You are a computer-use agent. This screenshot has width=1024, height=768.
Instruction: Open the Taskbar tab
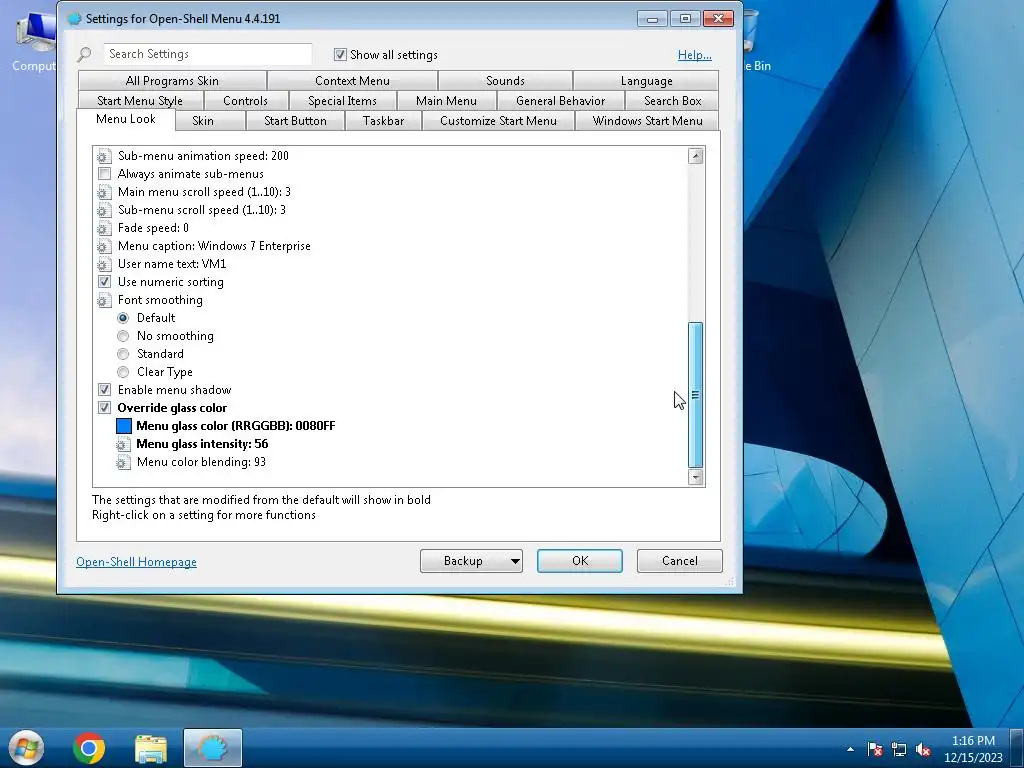point(383,121)
